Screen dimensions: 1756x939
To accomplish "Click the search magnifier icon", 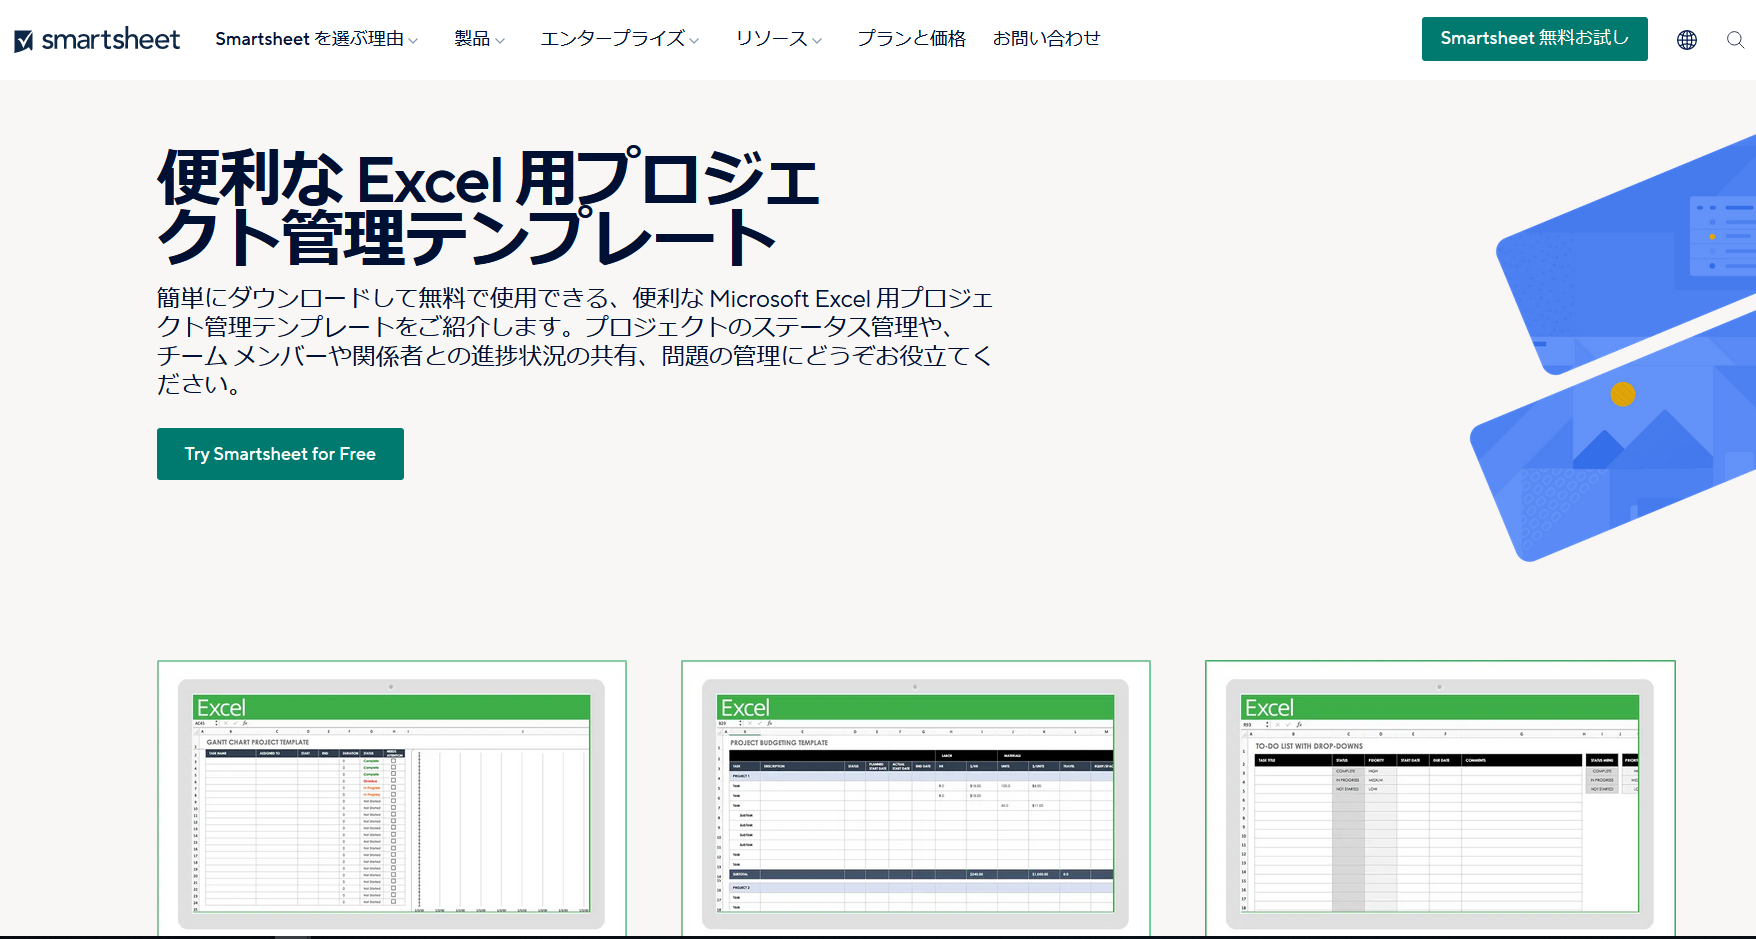I will (1735, 40).
